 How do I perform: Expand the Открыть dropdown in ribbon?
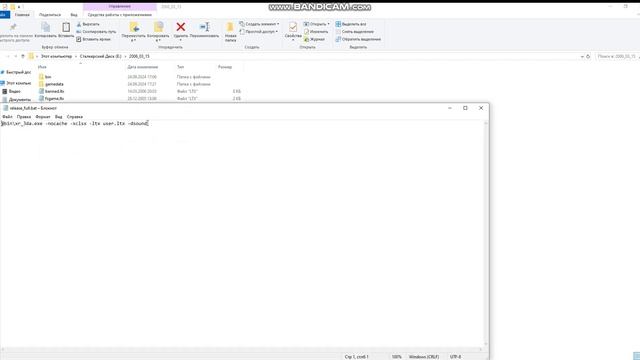coord(328,24)
